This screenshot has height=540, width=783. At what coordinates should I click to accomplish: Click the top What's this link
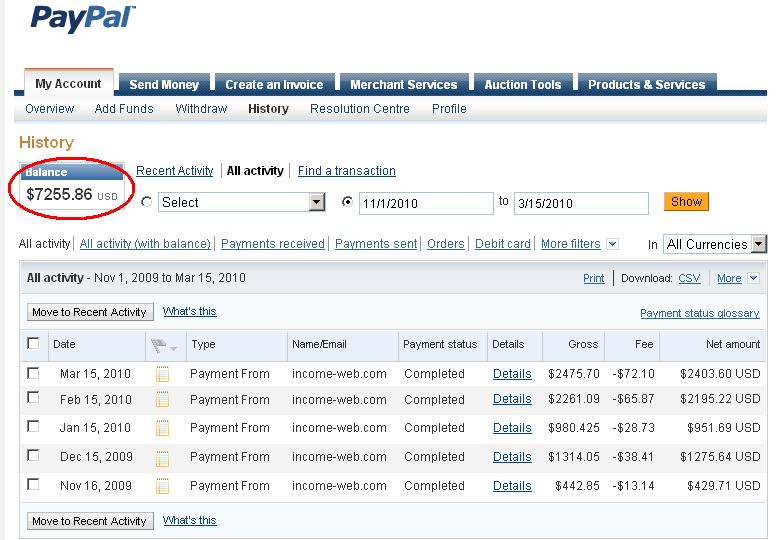coord(189,311)
